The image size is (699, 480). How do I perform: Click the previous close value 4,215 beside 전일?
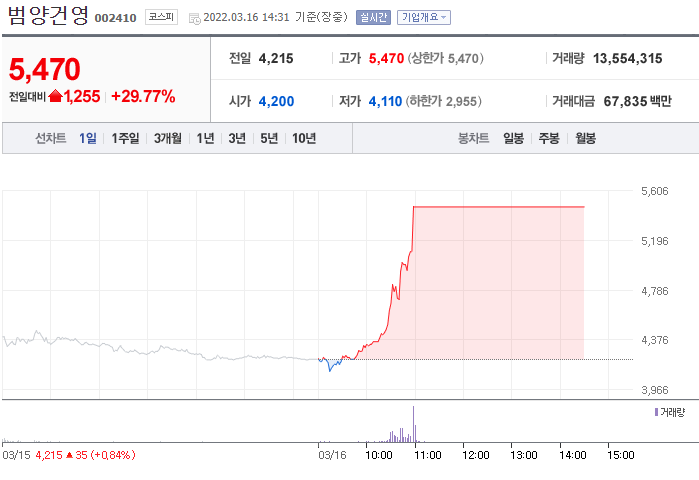click(276, 58)
